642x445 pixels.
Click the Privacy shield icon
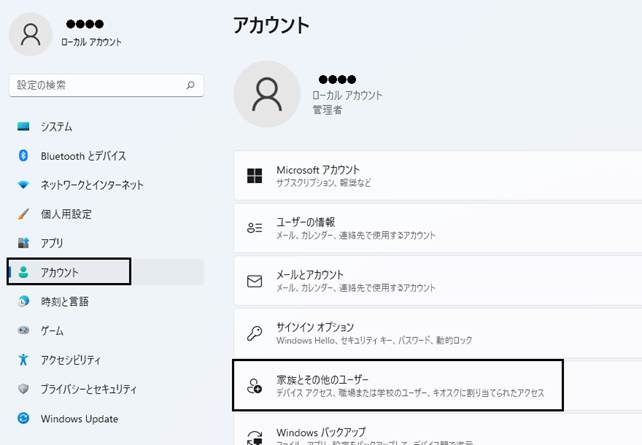coord(23,389)
